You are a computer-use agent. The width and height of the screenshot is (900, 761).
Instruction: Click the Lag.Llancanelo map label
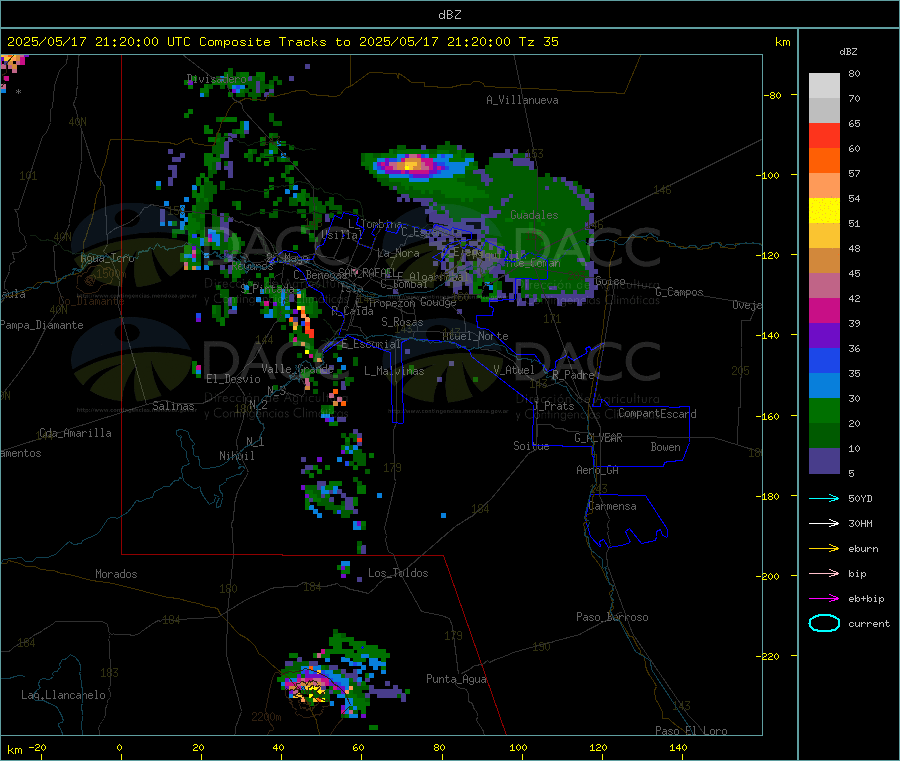point(63,695)
